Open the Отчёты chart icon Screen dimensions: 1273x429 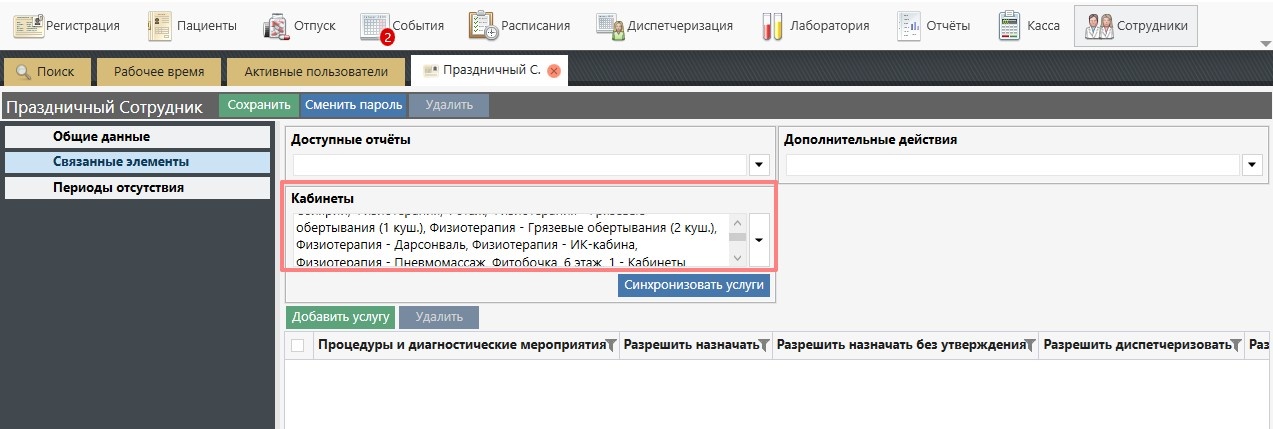pyautogui.click(x=909, y=25)
